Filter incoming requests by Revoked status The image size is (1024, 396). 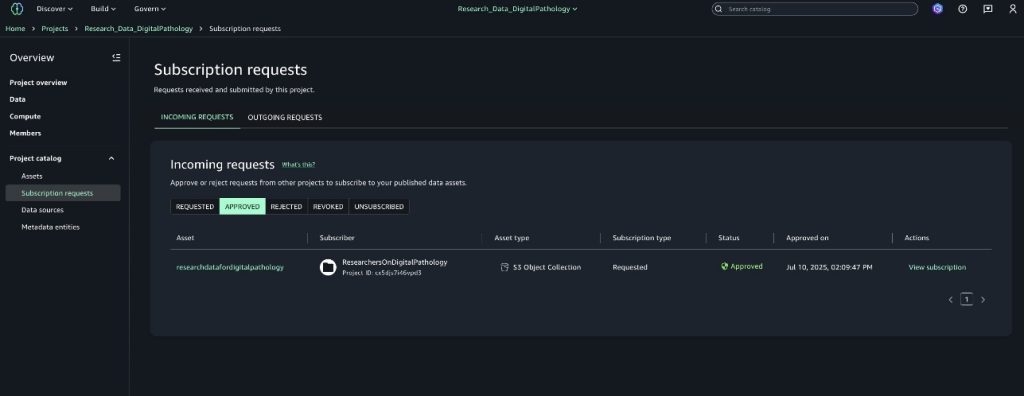pyautogui.click(x=328, y=206)
